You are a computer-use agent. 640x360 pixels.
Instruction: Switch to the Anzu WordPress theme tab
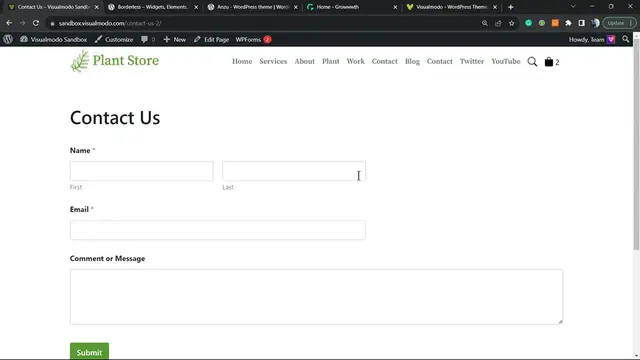pos(253,7)
